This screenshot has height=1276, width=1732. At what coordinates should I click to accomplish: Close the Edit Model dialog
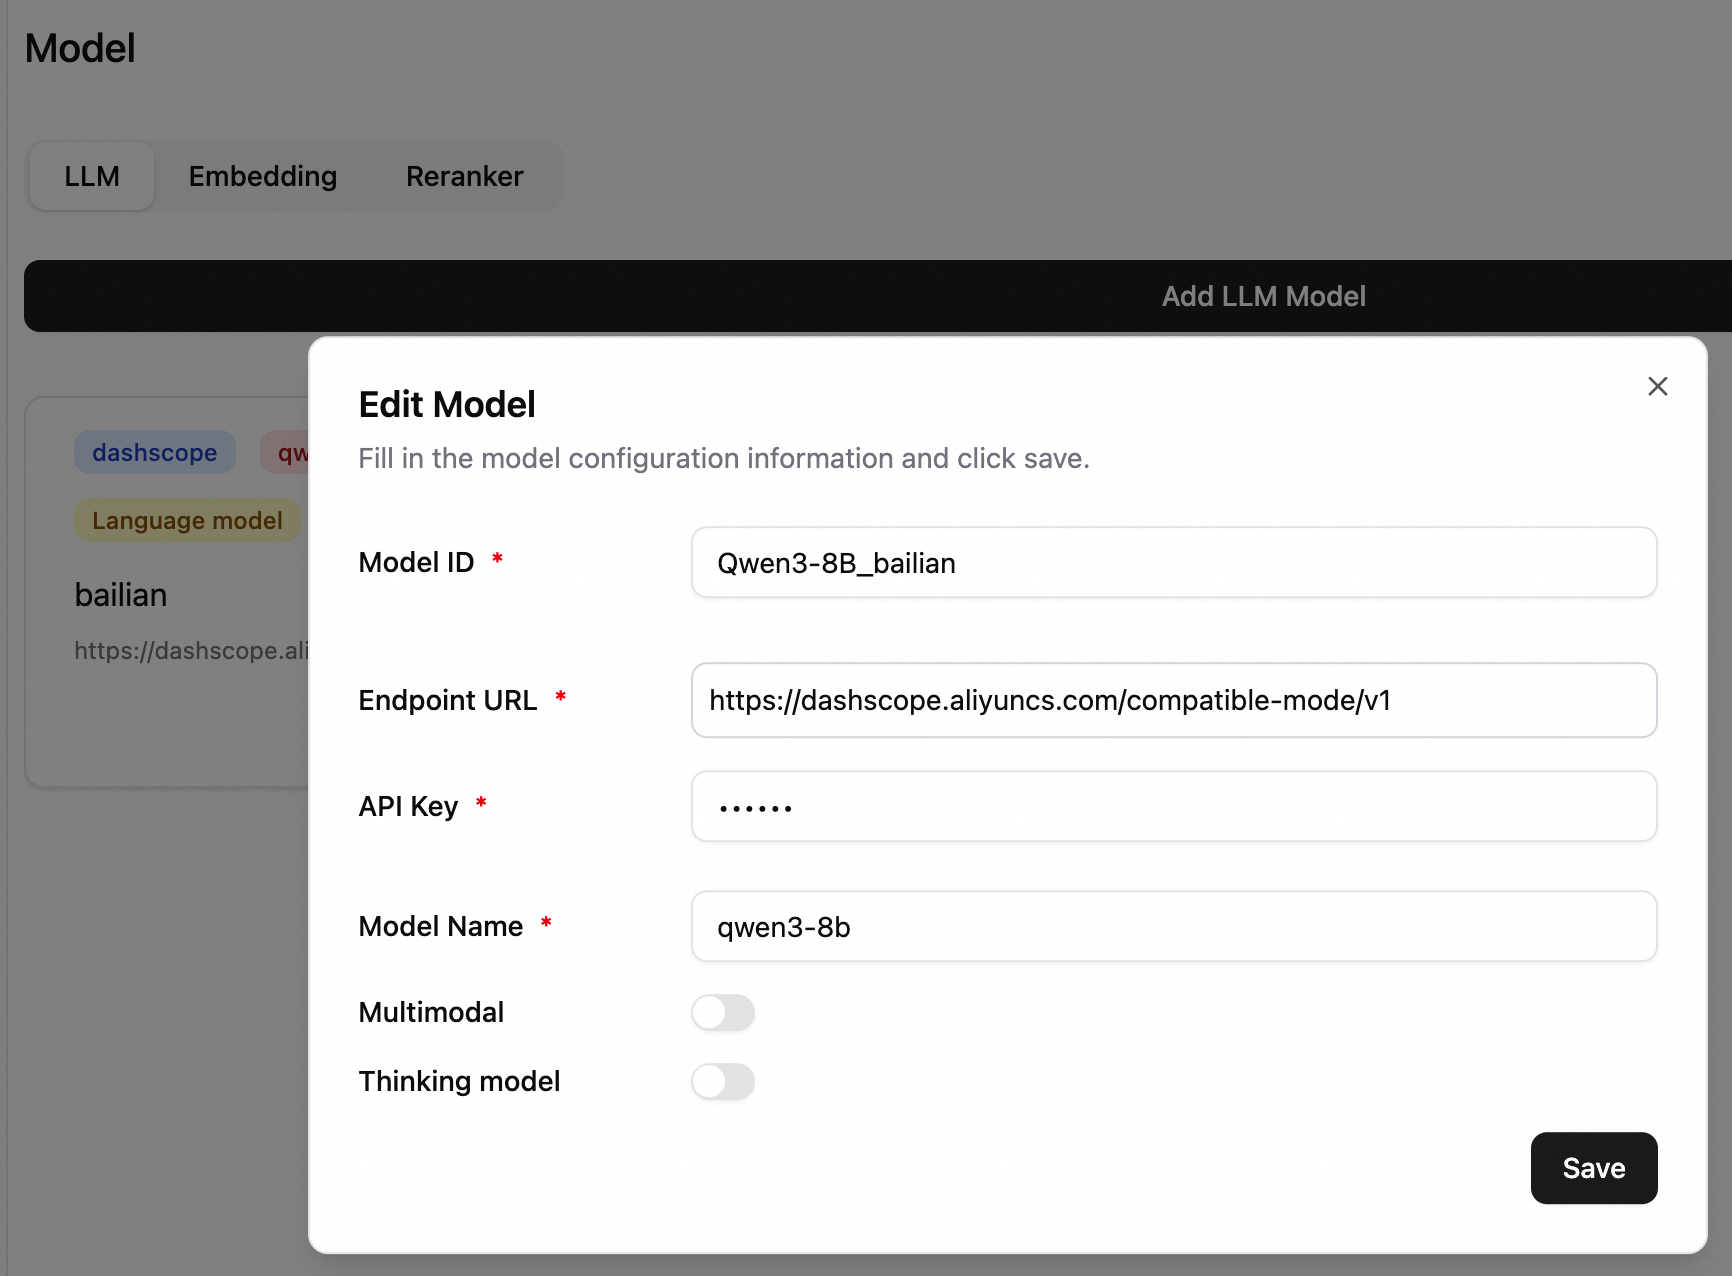[x=1657, y=386]
